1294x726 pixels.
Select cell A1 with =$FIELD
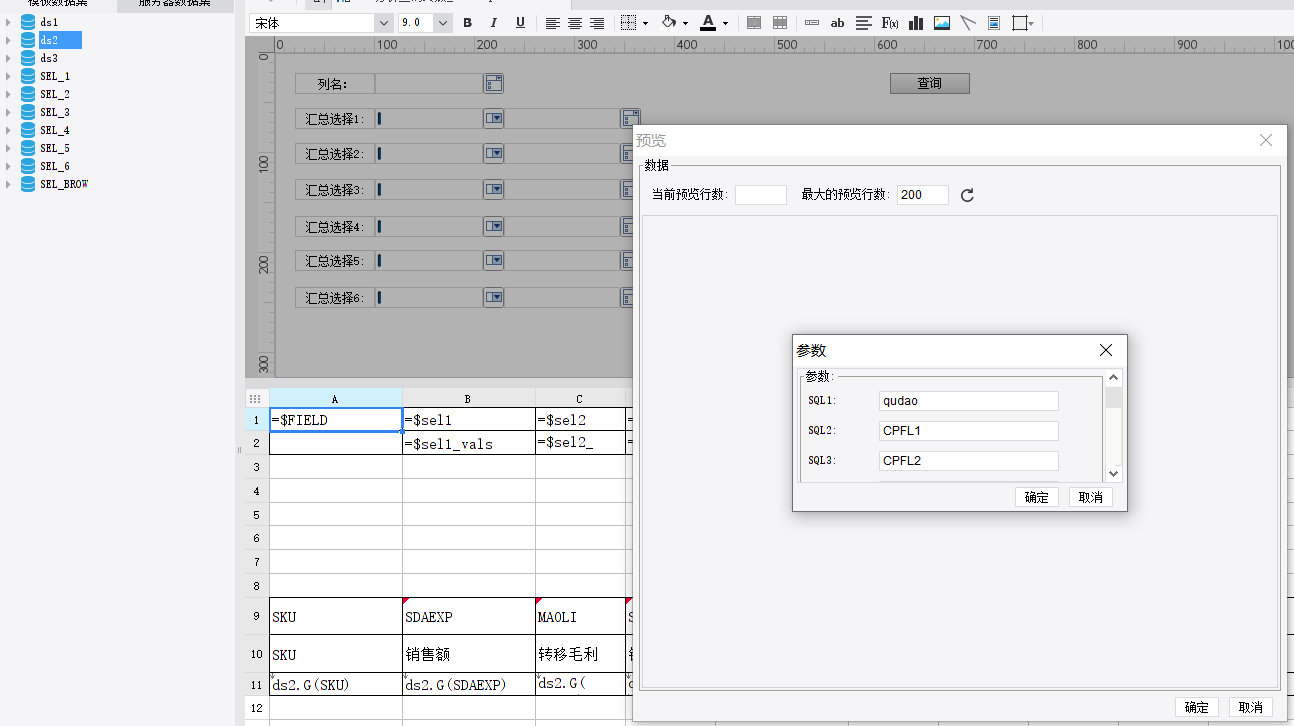(336, 420)
